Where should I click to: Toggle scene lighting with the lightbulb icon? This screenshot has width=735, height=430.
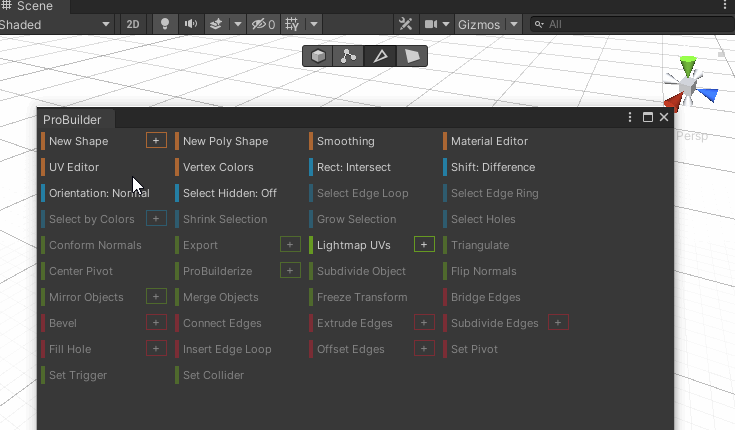tap(166, 24)
